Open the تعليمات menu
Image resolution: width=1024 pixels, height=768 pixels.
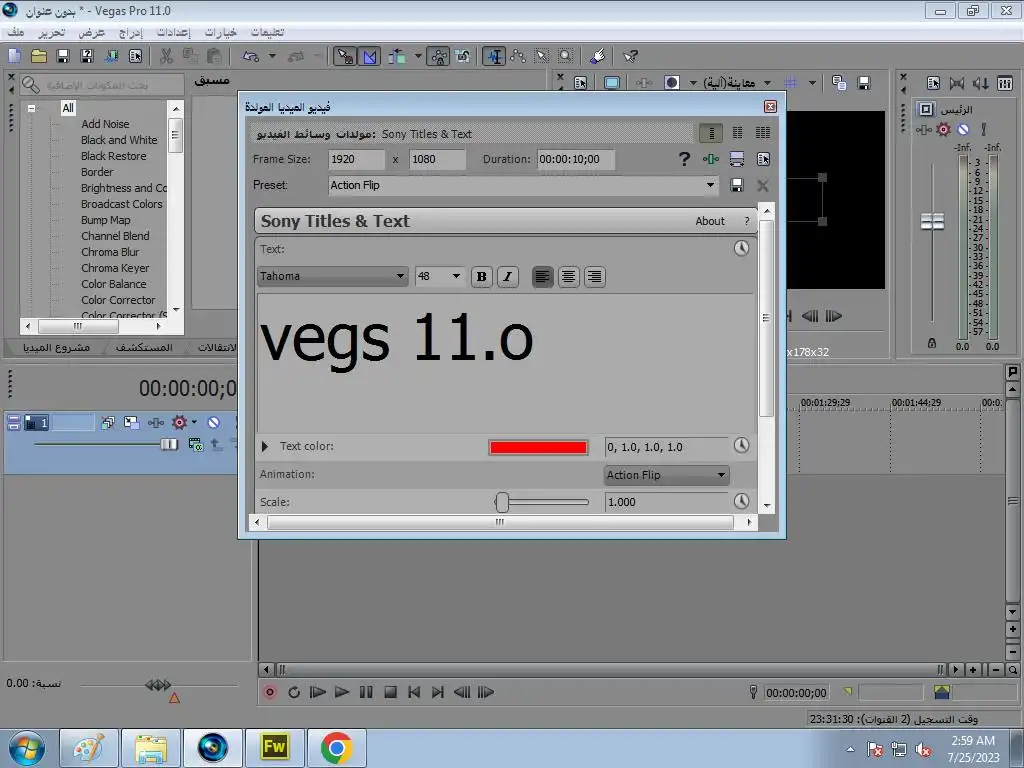pos(268,32)
